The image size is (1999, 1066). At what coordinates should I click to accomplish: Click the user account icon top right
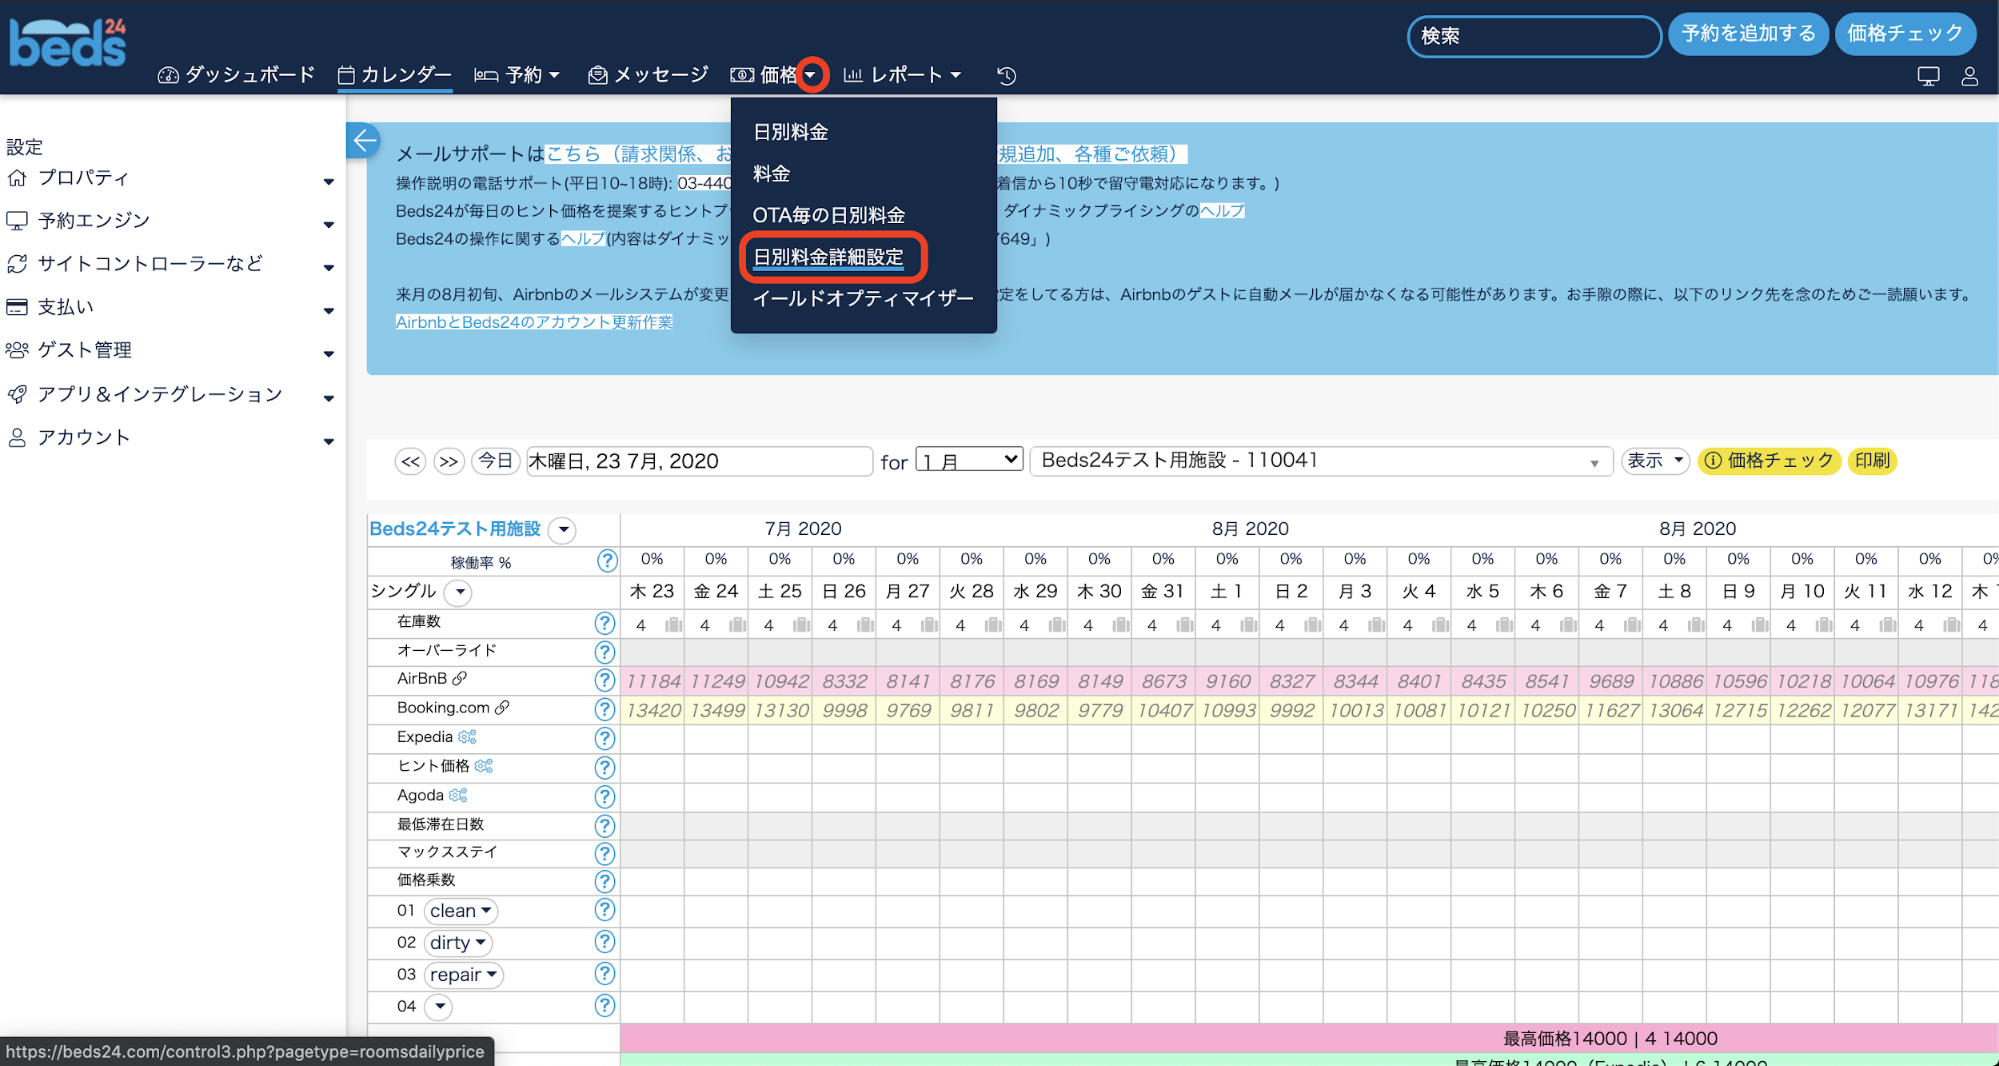(1969, 76)
